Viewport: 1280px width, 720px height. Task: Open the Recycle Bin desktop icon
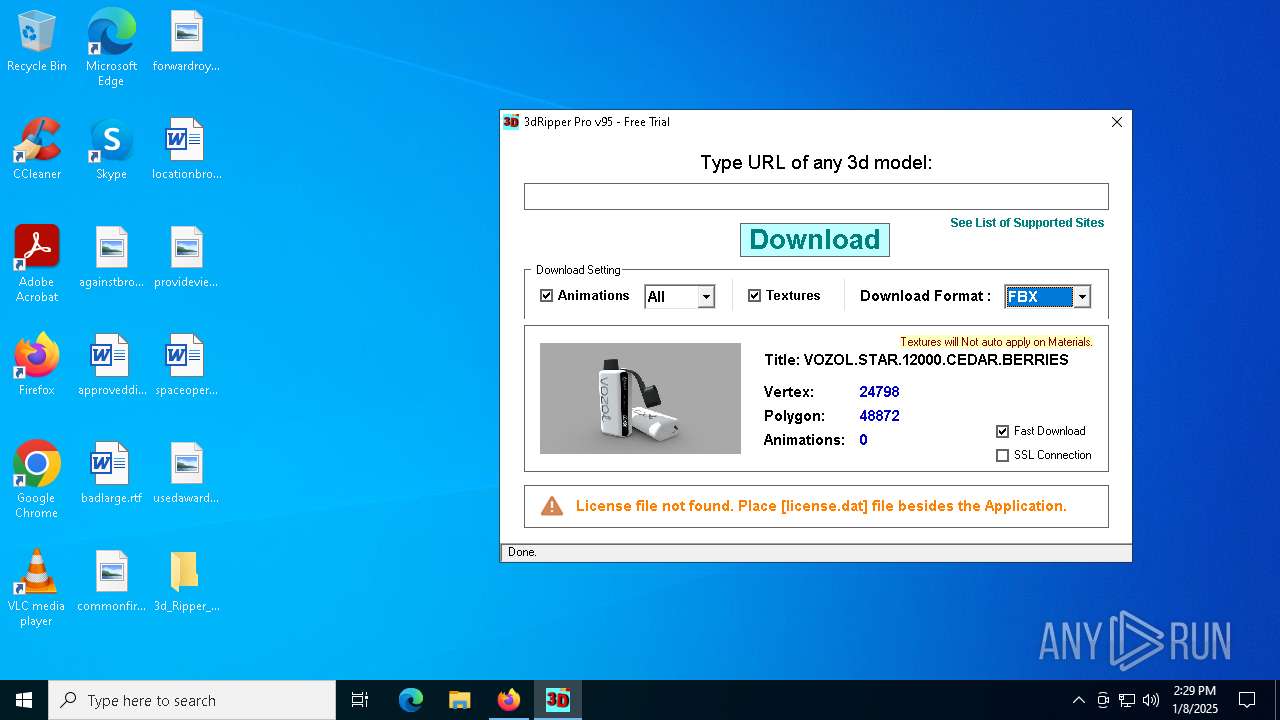point(37,42)
